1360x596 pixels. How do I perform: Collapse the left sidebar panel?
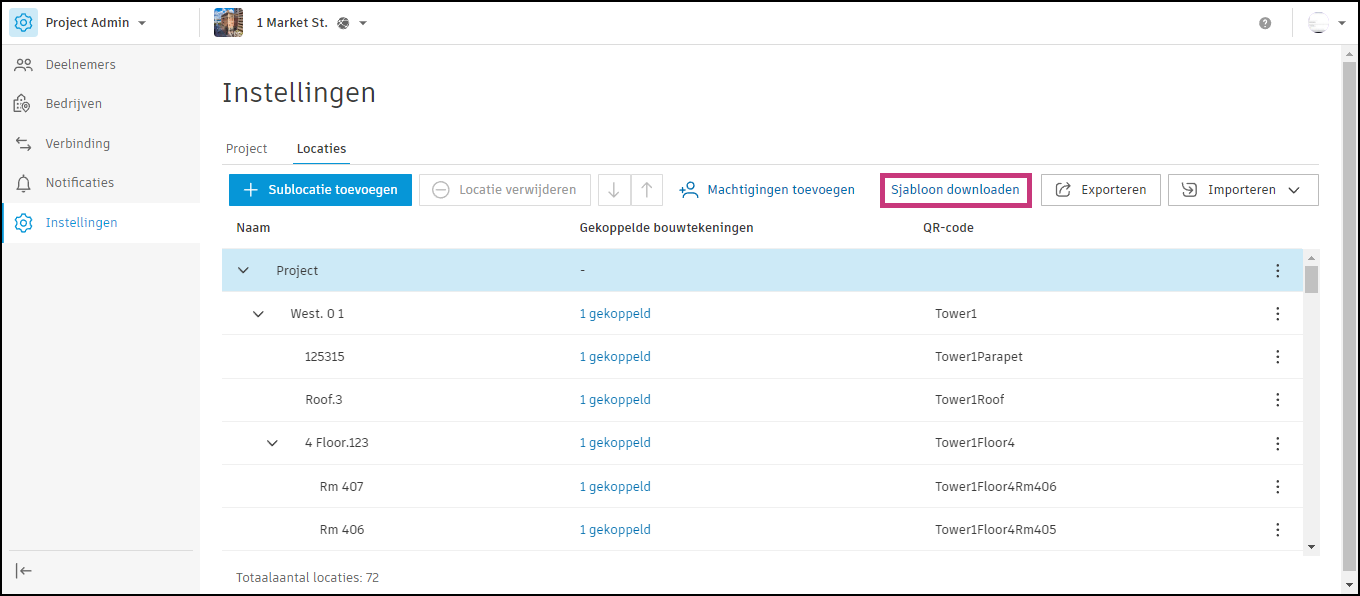coord(24,570)
